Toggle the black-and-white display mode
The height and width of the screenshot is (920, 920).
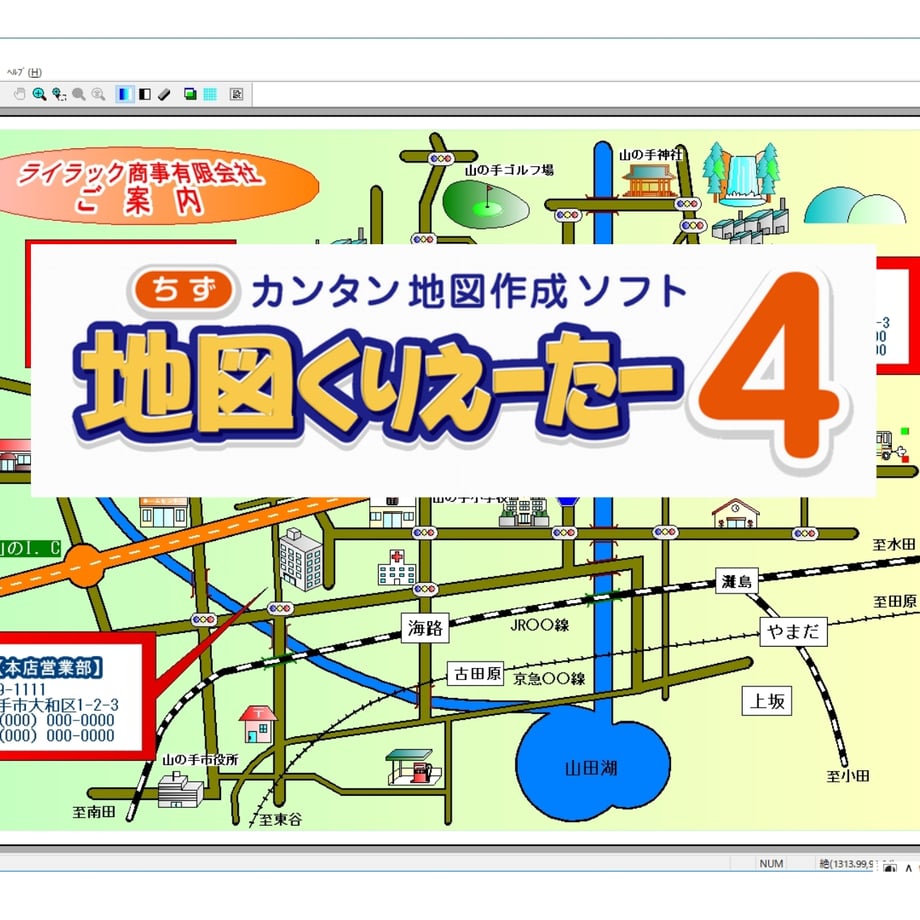144,94
